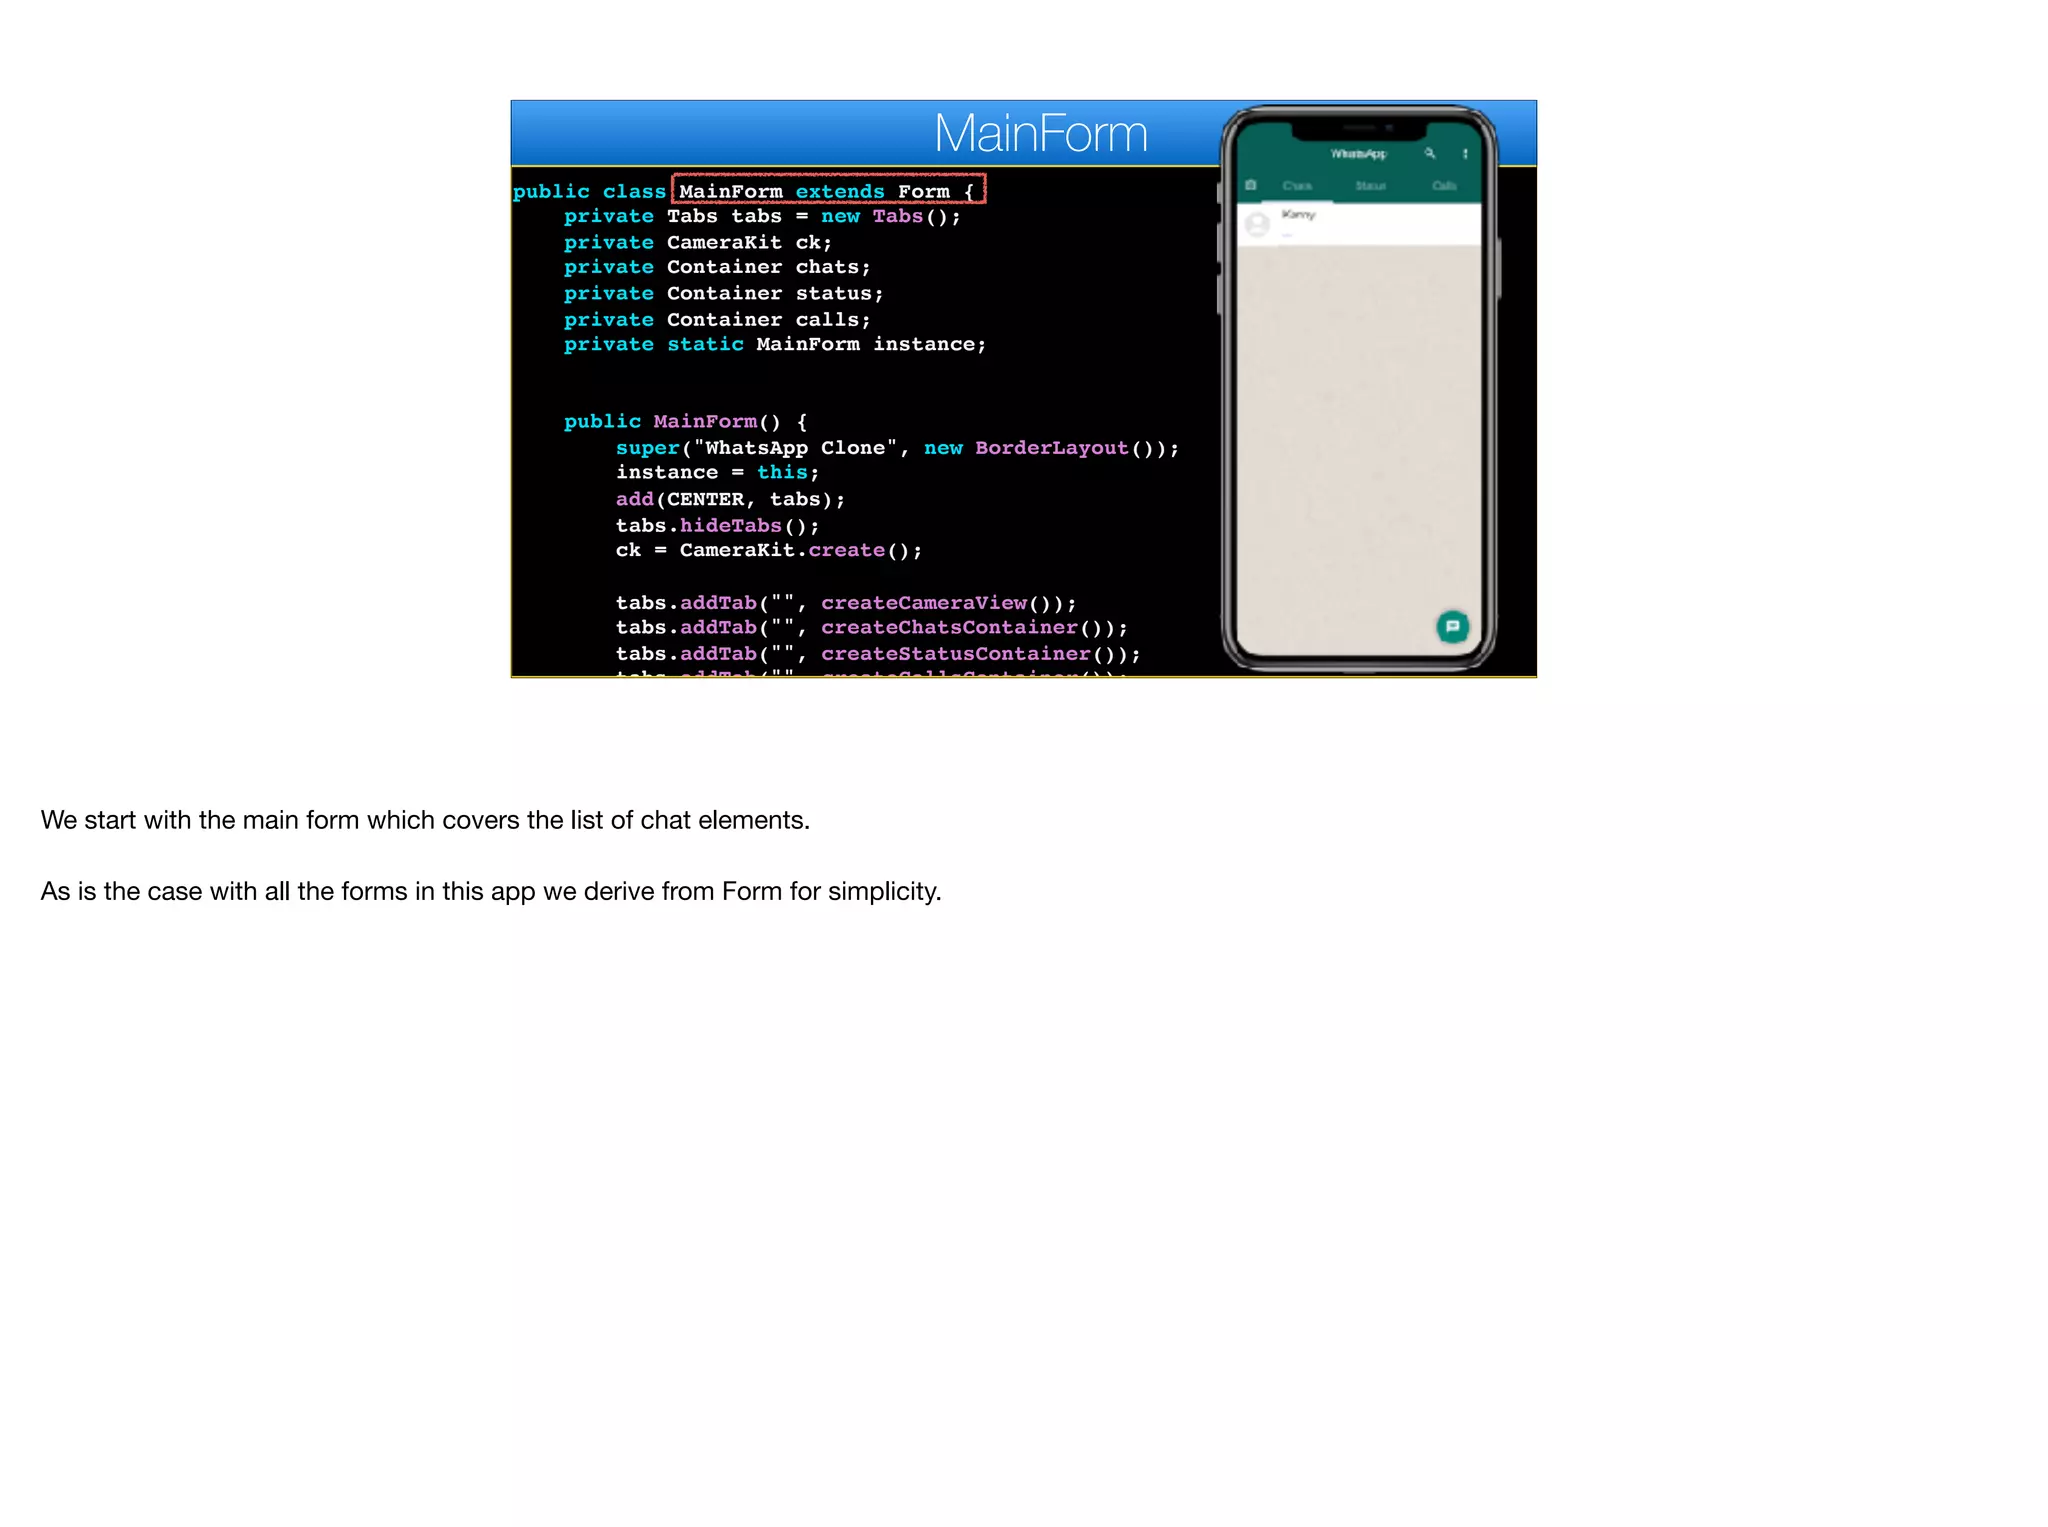
Task: Click the WhatsApp title in phone header
Action: 1358,154
